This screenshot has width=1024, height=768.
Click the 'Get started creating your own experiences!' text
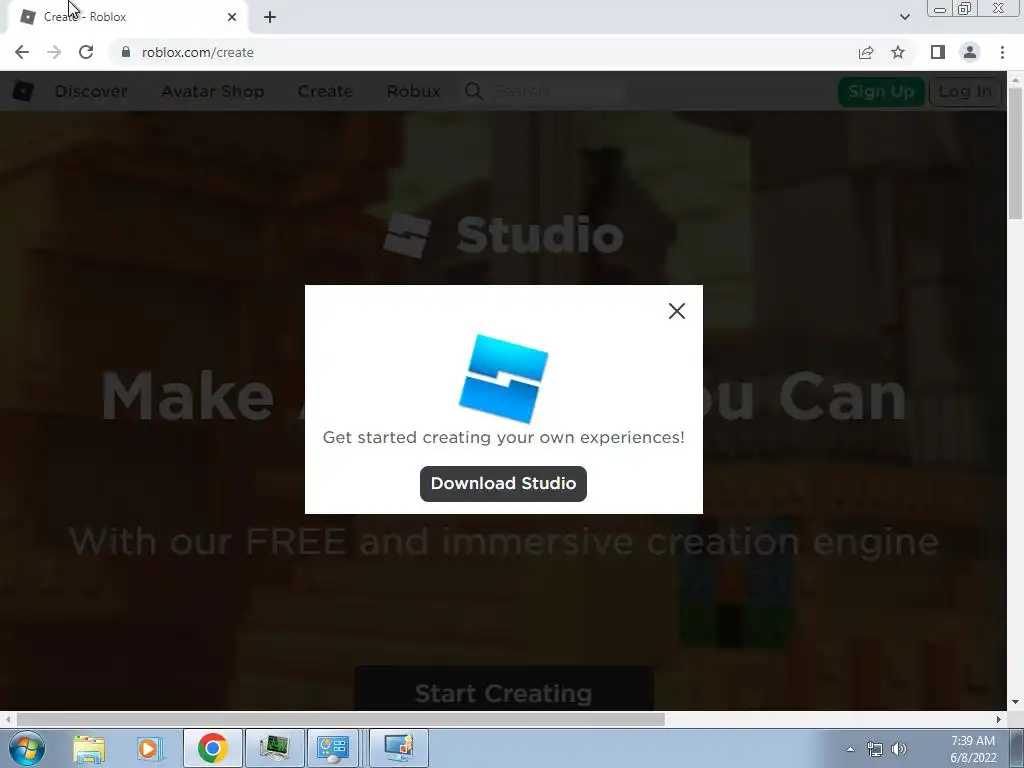click(x=504, y=438)
